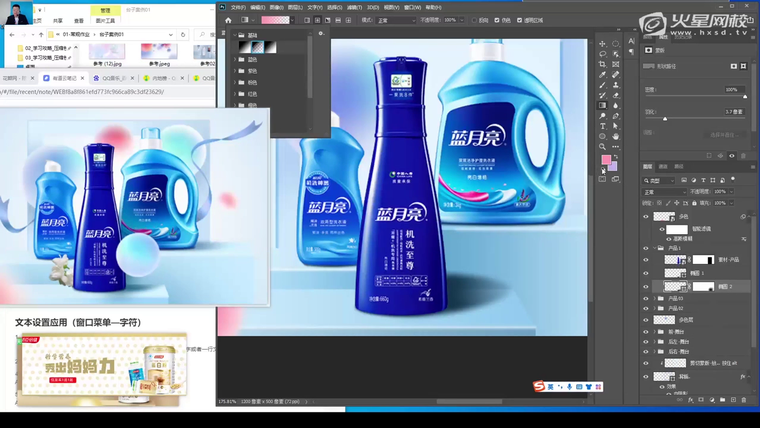Select the 椭圆 2 layer mask thumbnail
Image resolution: width=760 pixels, height=428 pixels.
tap(704, 286)
